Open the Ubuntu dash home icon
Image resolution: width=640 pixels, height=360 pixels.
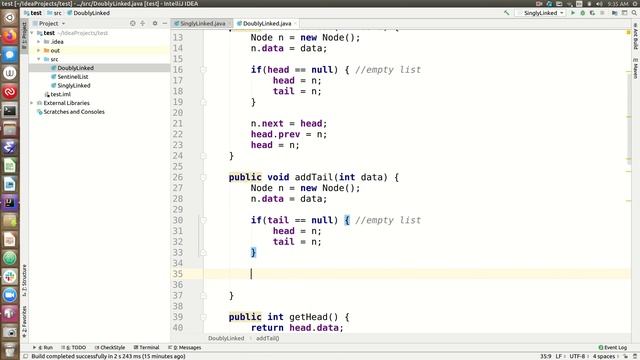coord(9,17)
